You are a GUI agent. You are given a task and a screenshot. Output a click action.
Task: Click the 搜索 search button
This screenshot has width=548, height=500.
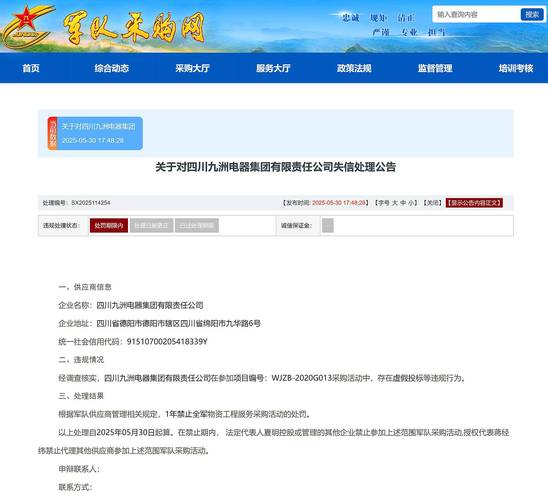click(532, 14)
